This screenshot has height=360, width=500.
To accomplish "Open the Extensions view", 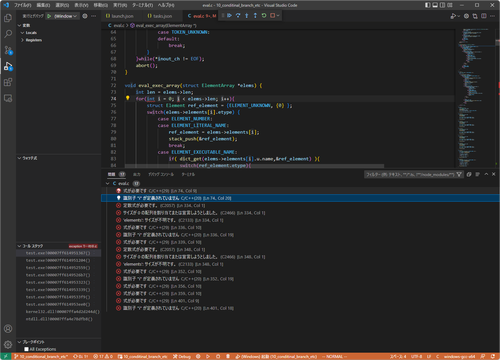I will coord(8,82).
